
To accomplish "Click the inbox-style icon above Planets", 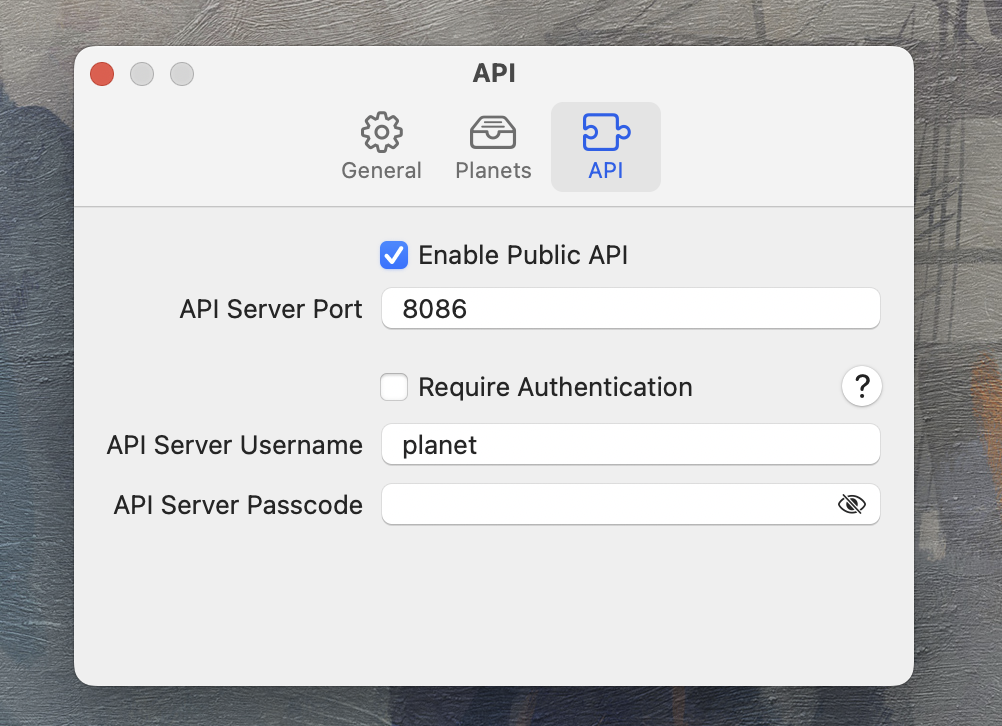I will [x=492, y=131].
